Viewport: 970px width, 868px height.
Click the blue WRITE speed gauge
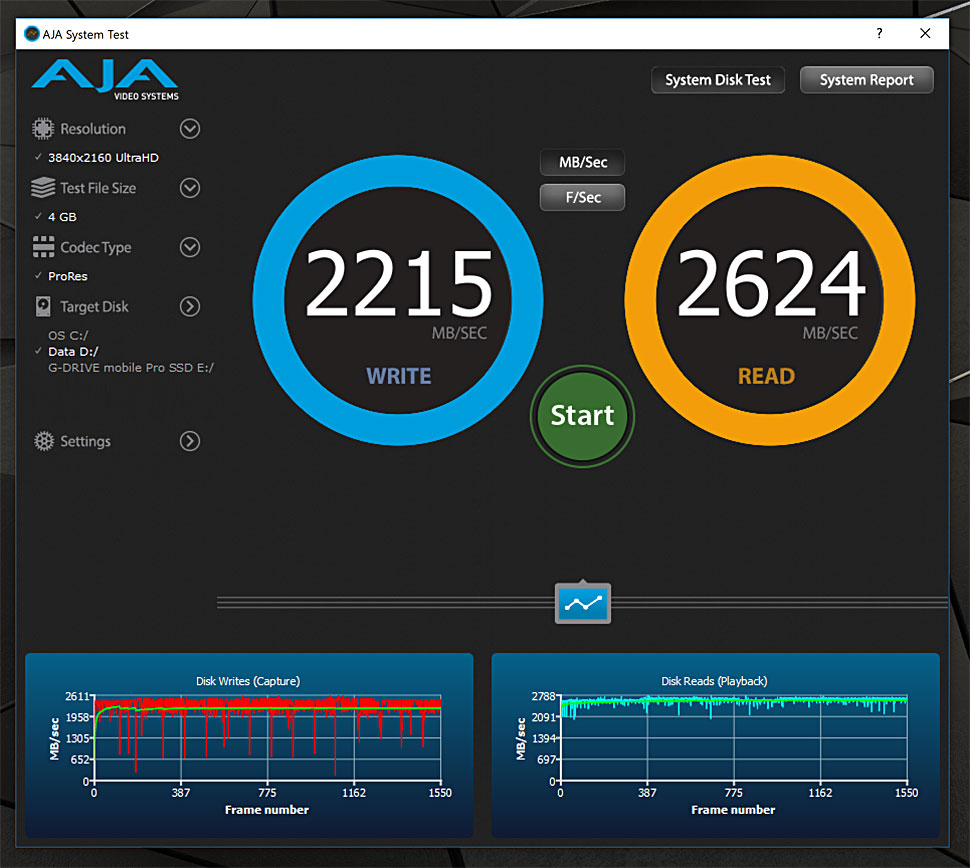coord(398,300)
